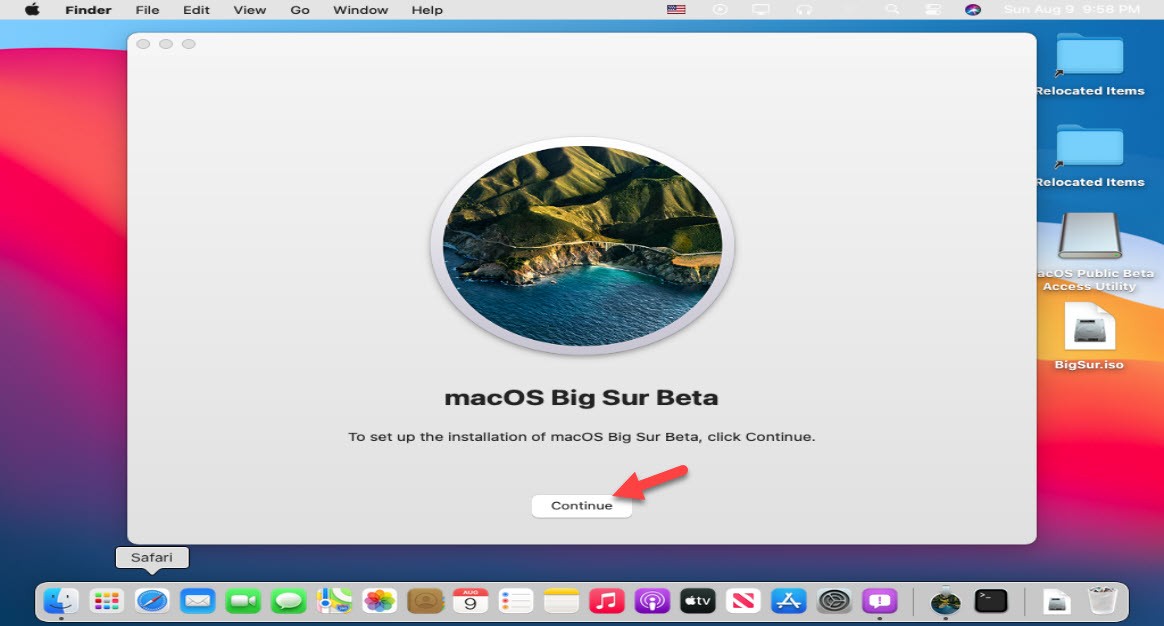Open the Maps application
This screenshot has width=1164, height=626.
(333, 600)
